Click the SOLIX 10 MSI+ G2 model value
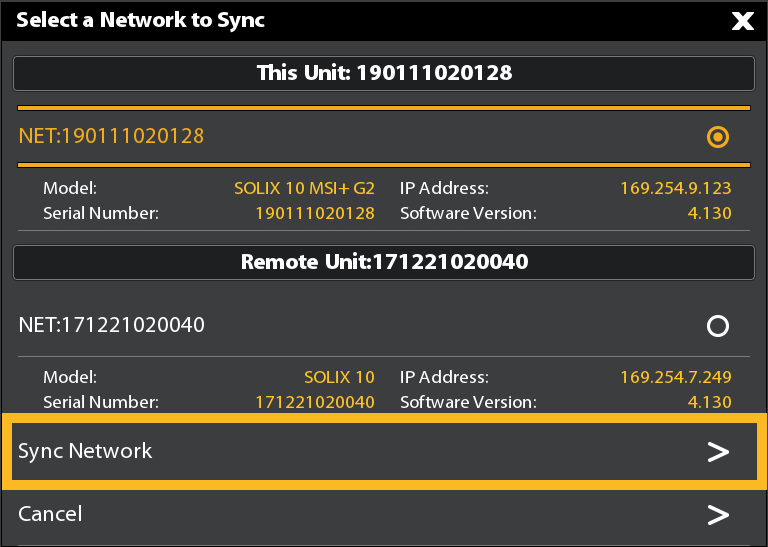768x547 pixels. pos(304,188)
